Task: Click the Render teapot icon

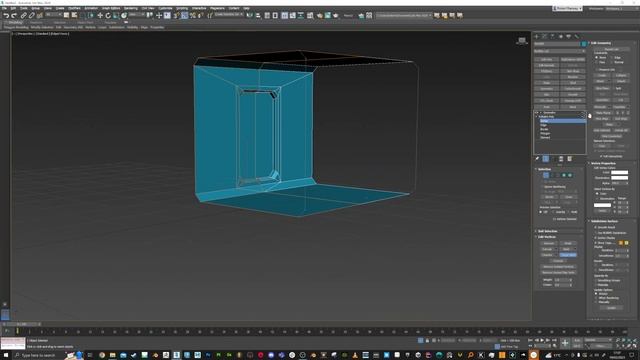Action: [x=336, y=16]
